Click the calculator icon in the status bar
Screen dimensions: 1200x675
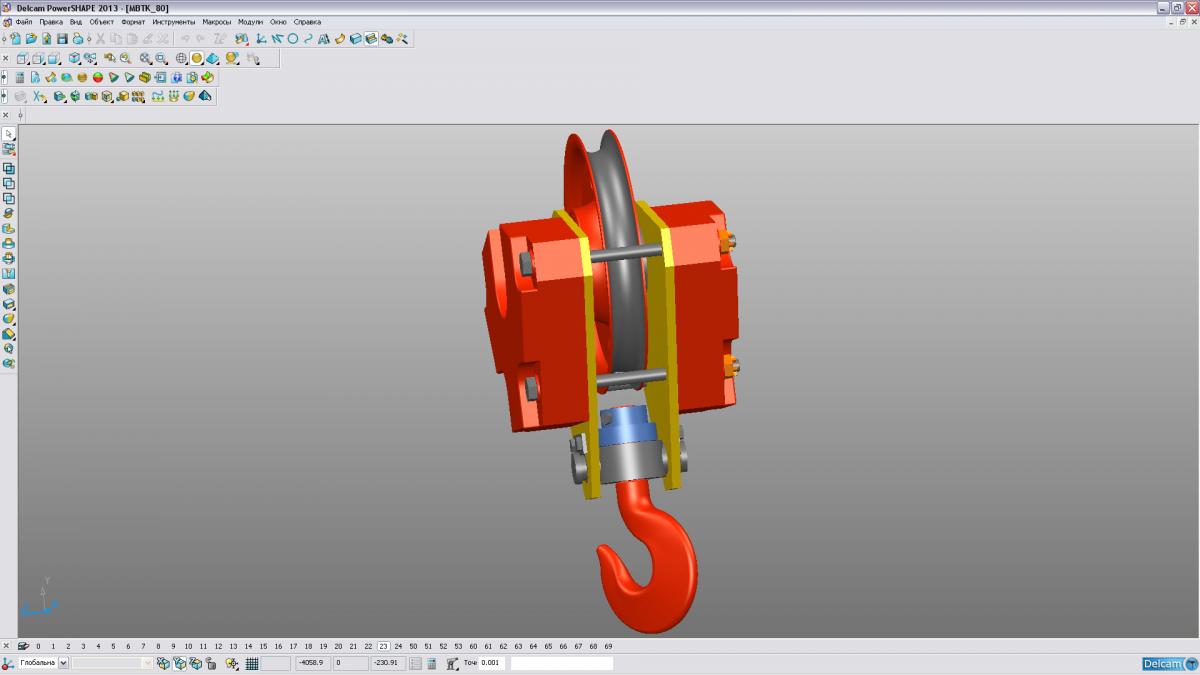click(x=431, y=663)
